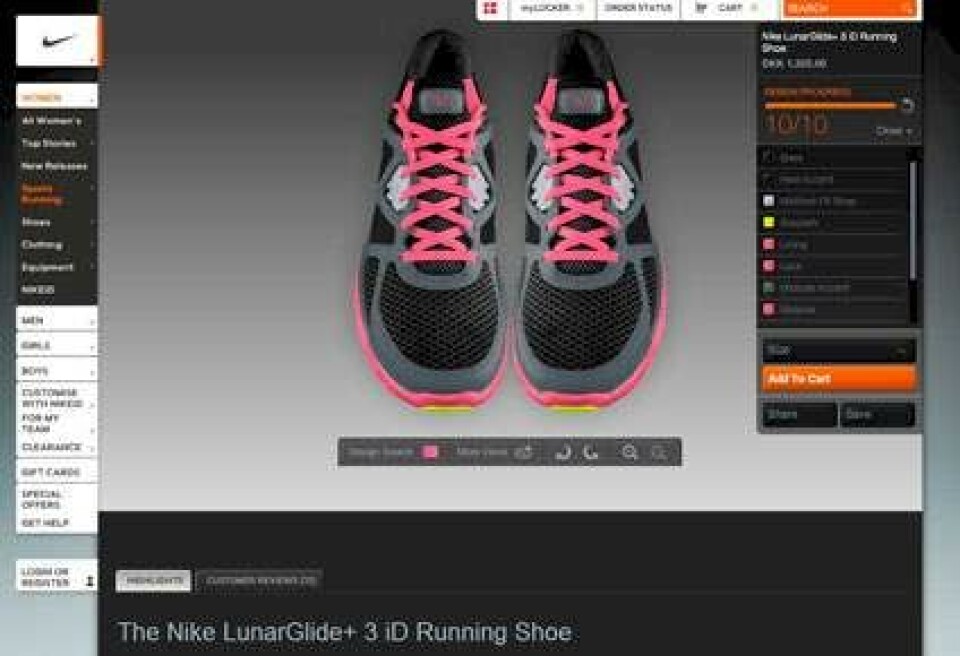This screenshot has height=656, width=960.
Task: Click the reset circular arrow icon
Action: tap(907, 106)
